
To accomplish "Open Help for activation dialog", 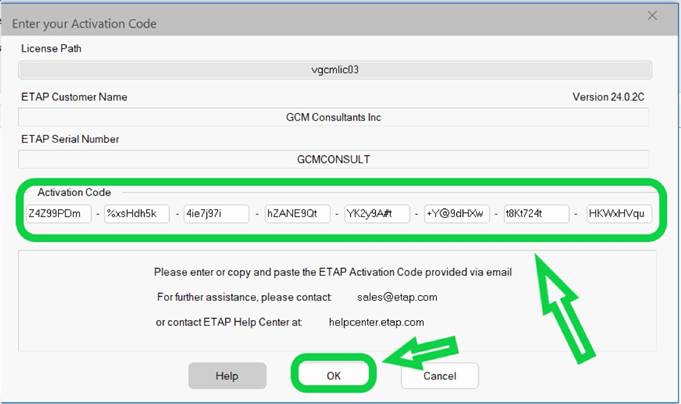I will click(227, 376).
